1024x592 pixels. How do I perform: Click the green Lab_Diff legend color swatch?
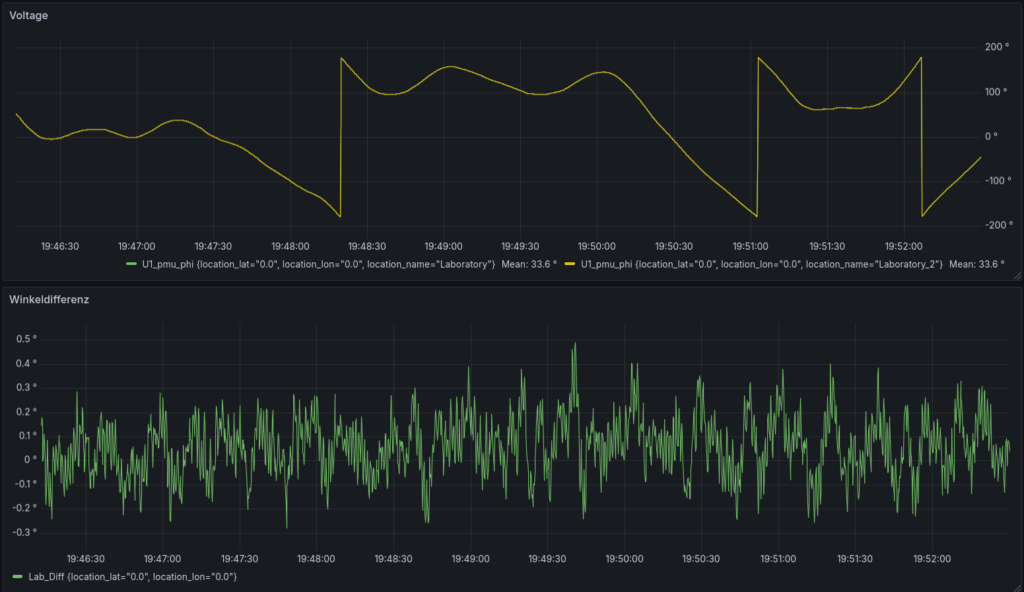[19, 577]
